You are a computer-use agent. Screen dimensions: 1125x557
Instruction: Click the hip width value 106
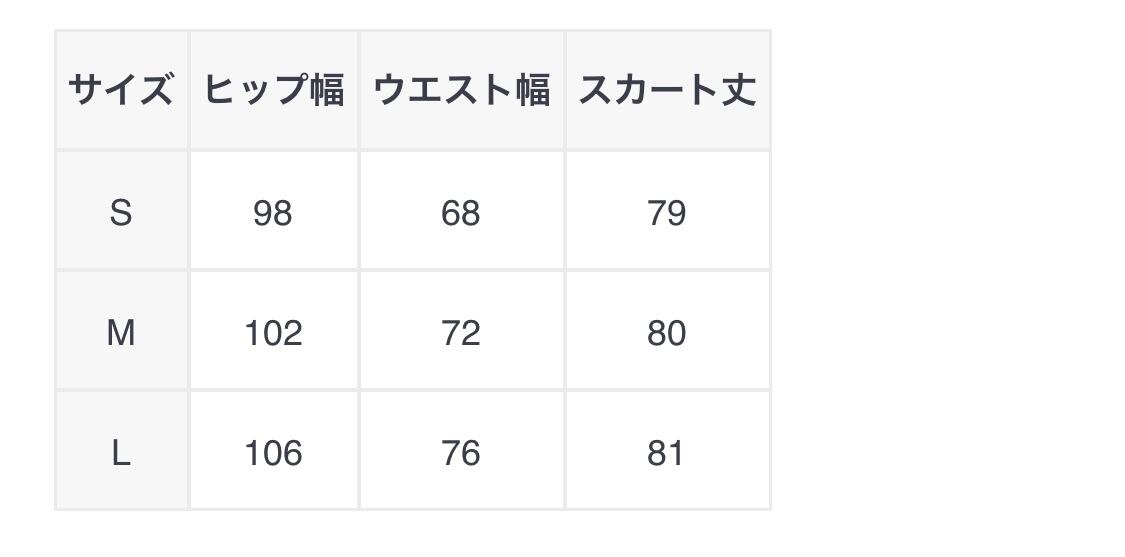click(x=273, y=453)
